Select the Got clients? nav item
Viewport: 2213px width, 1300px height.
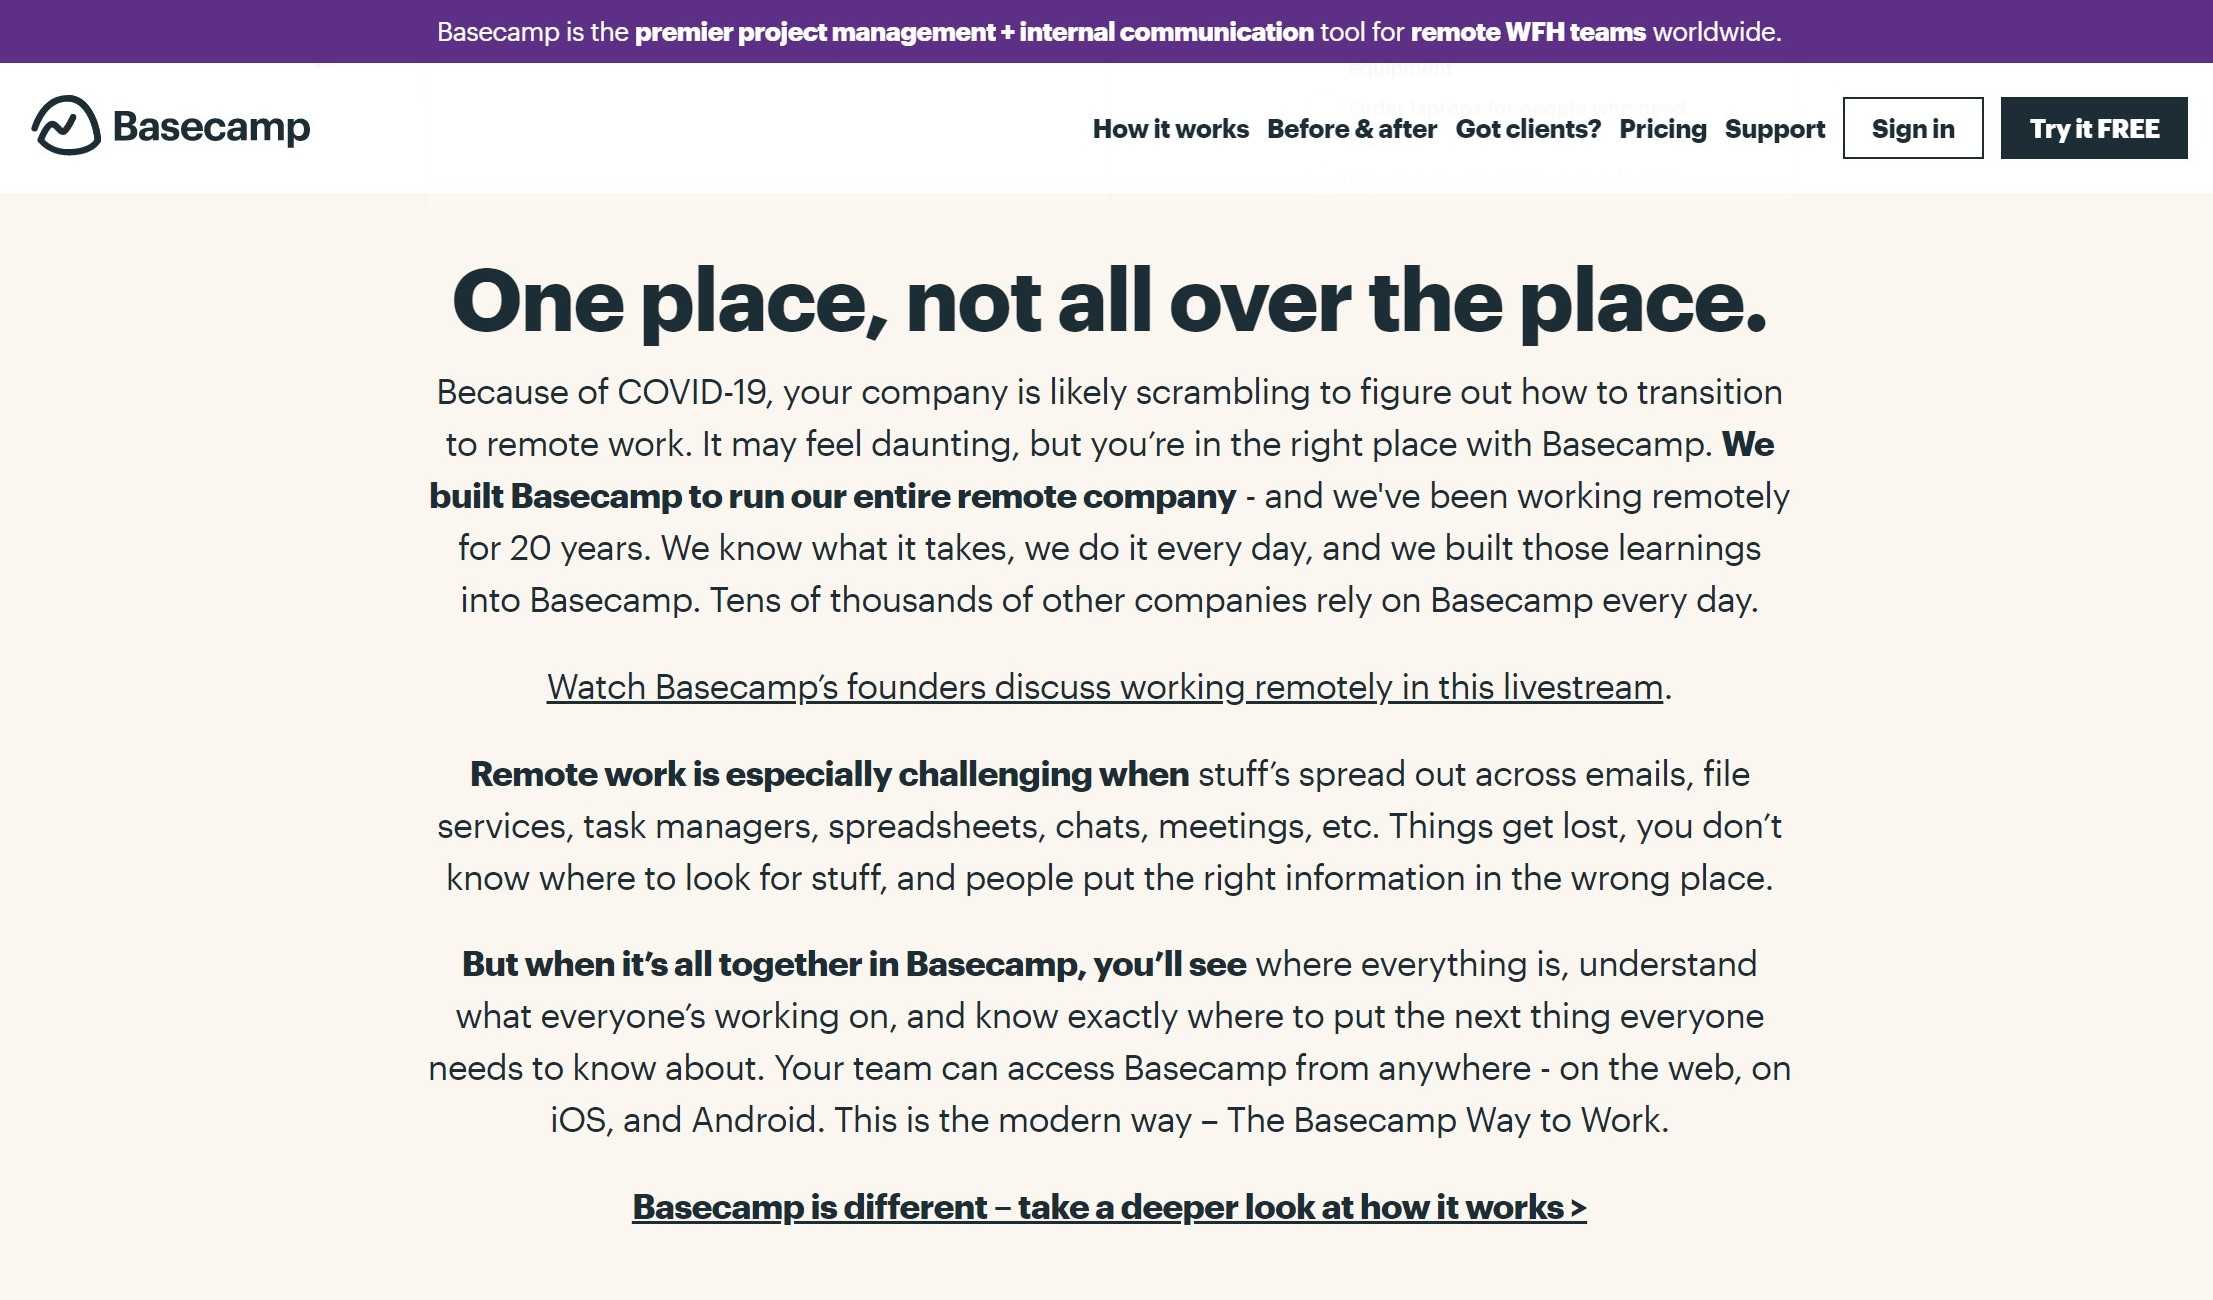[x=1527, y=129]
